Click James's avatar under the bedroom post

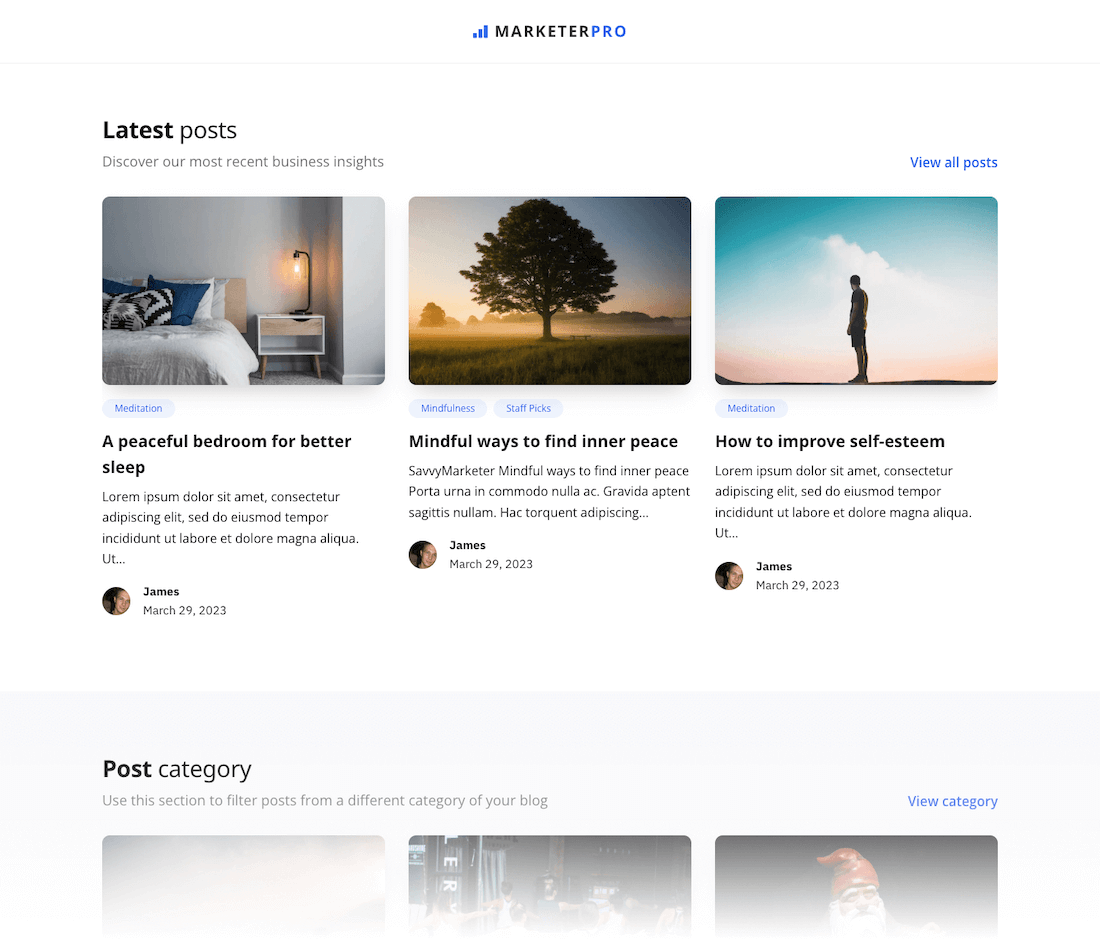point(116,601)
